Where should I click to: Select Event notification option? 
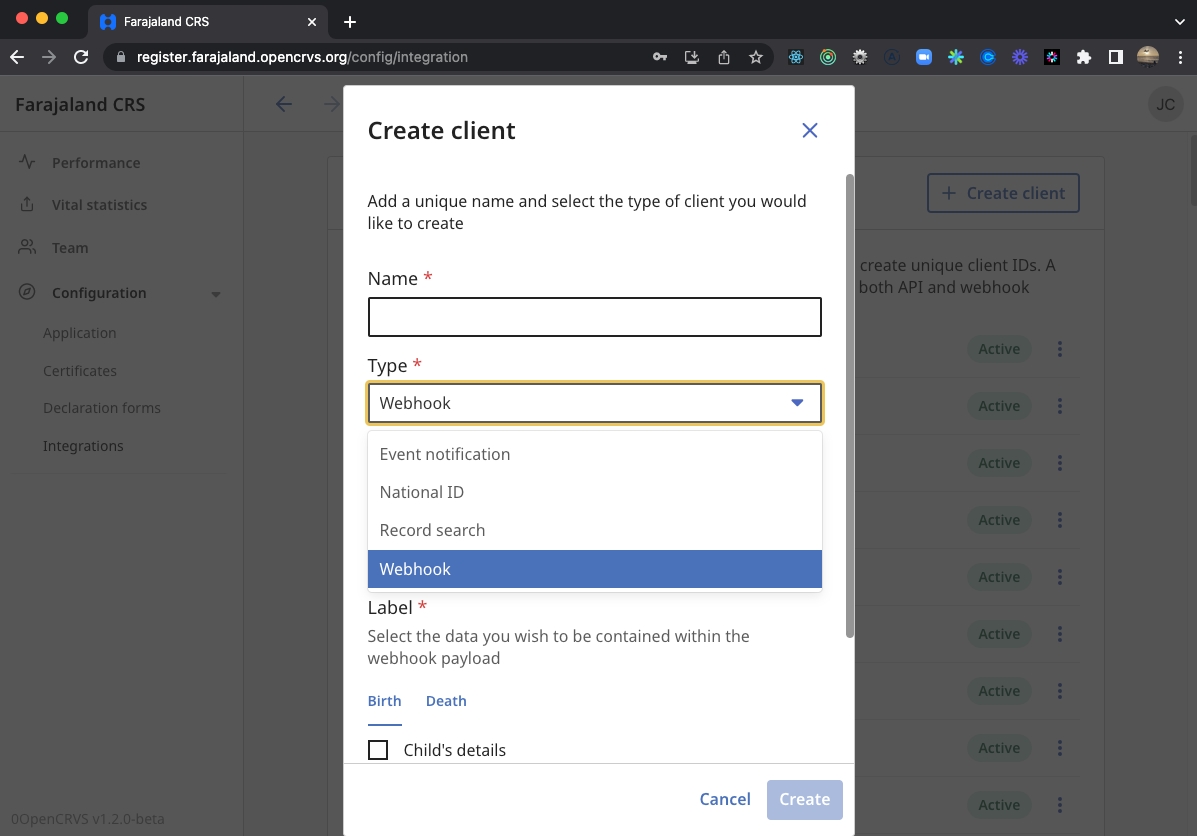tap(445, 454)
